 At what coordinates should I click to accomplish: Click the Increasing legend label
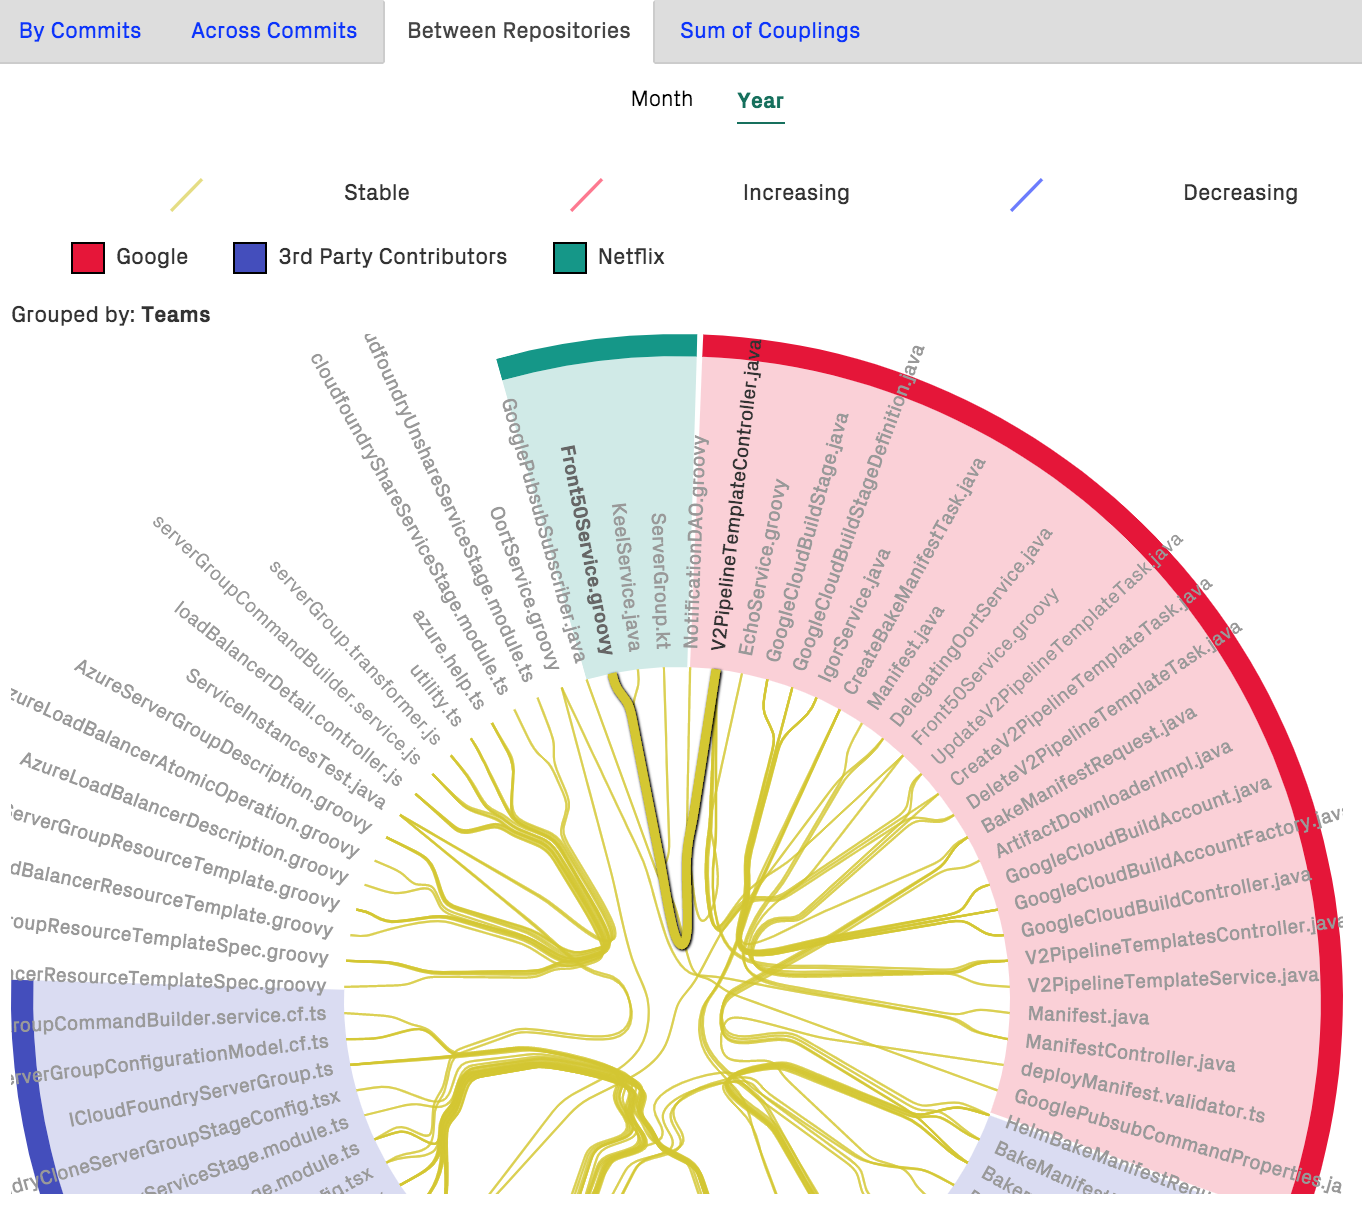coord(796,193)
